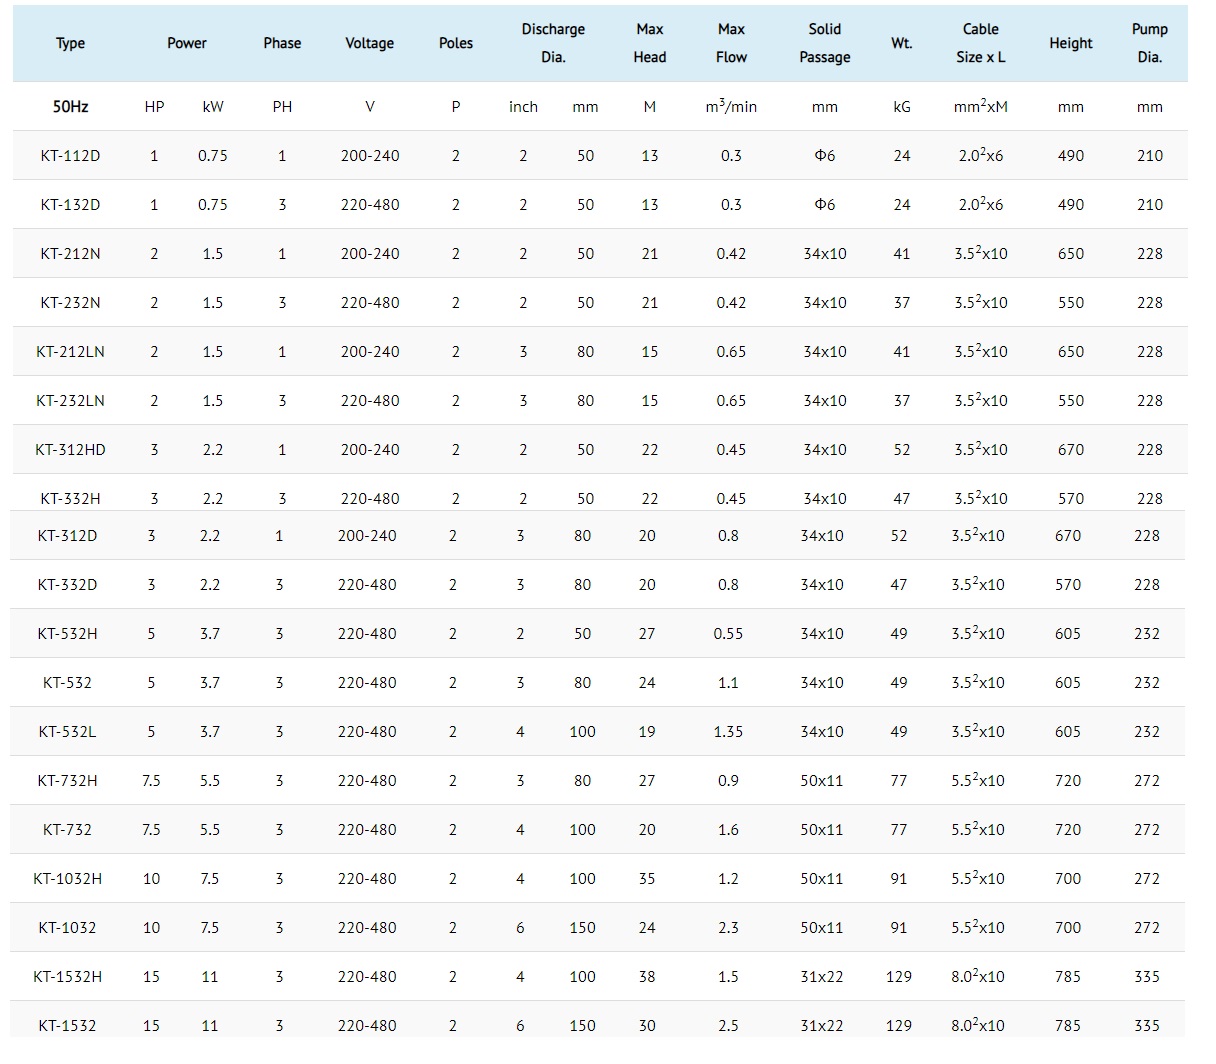Image resolution: width=1216 pixels, height=1064 pixels.
Task: Click the Voltage column header
Action: pos(370,43)
